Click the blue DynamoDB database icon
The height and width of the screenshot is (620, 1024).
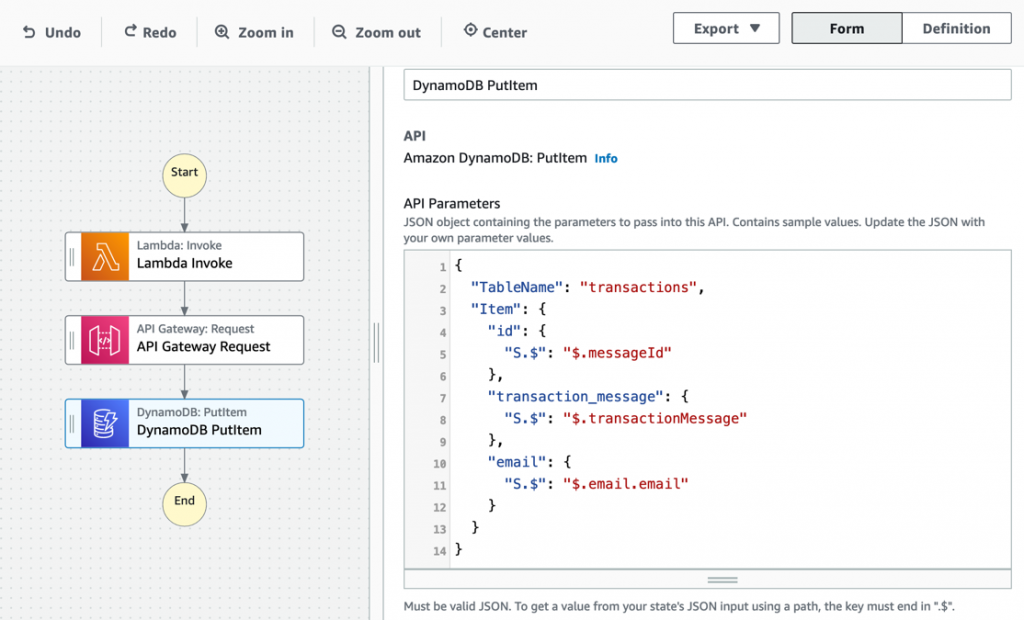coord(105,423)
